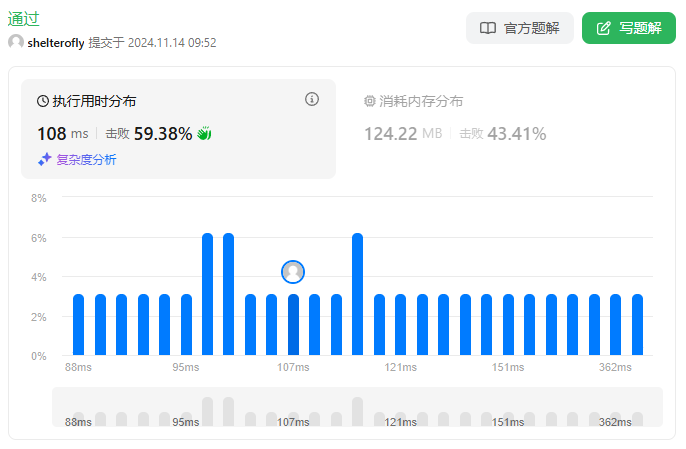Click the 59.38% beat percentage
The width and height of the screenshot is (686, 449).
163,133
